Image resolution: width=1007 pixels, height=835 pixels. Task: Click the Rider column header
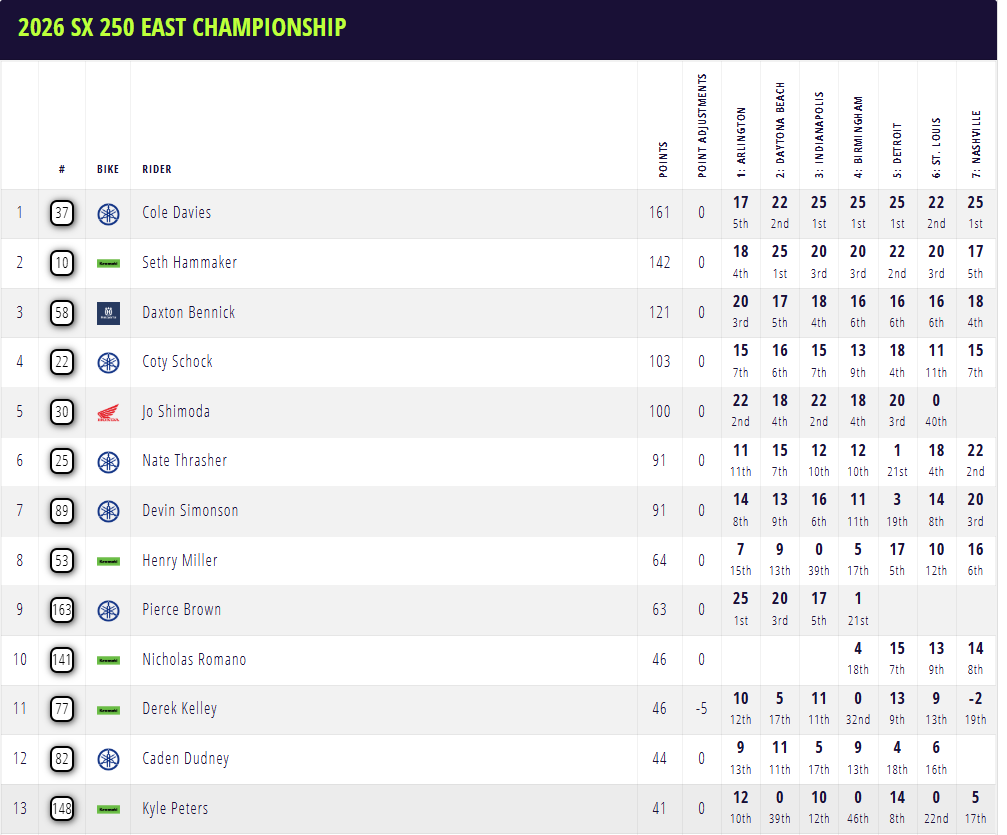point(157,169)
